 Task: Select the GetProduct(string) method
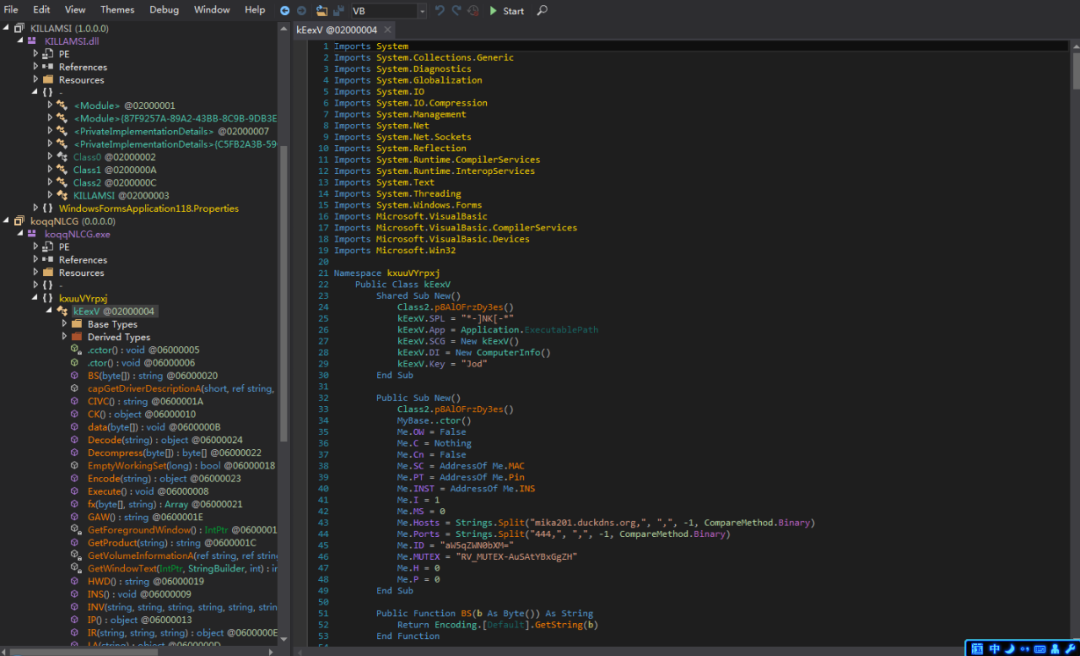172,543
